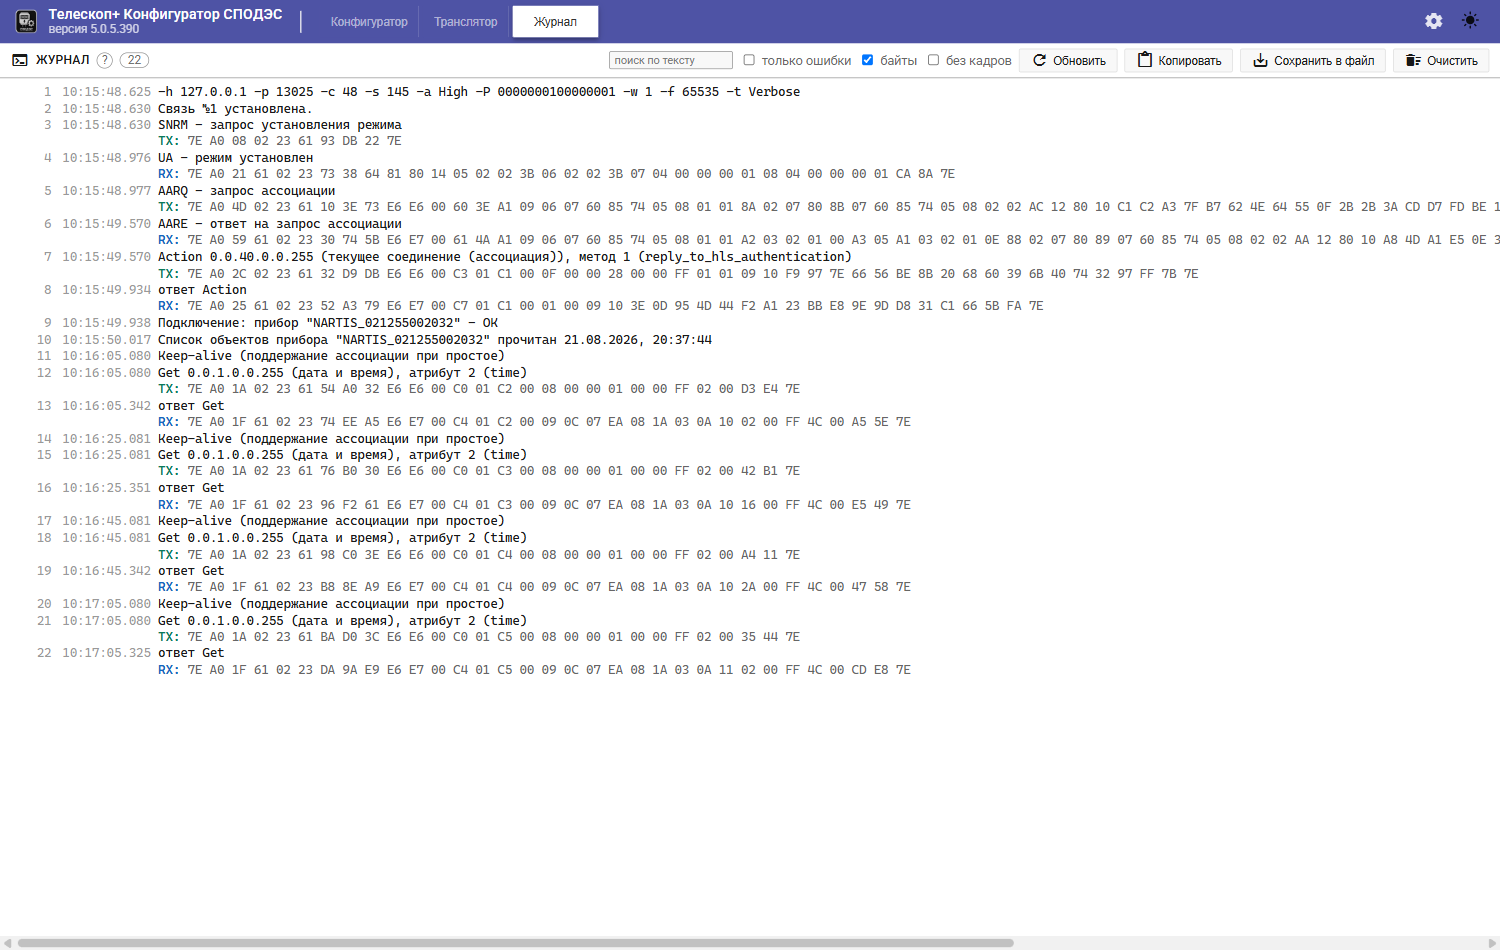The image size is (1500, 950).
Task: Select Keep-alive line at 10:16:45.081
Action: pos(331,521)
